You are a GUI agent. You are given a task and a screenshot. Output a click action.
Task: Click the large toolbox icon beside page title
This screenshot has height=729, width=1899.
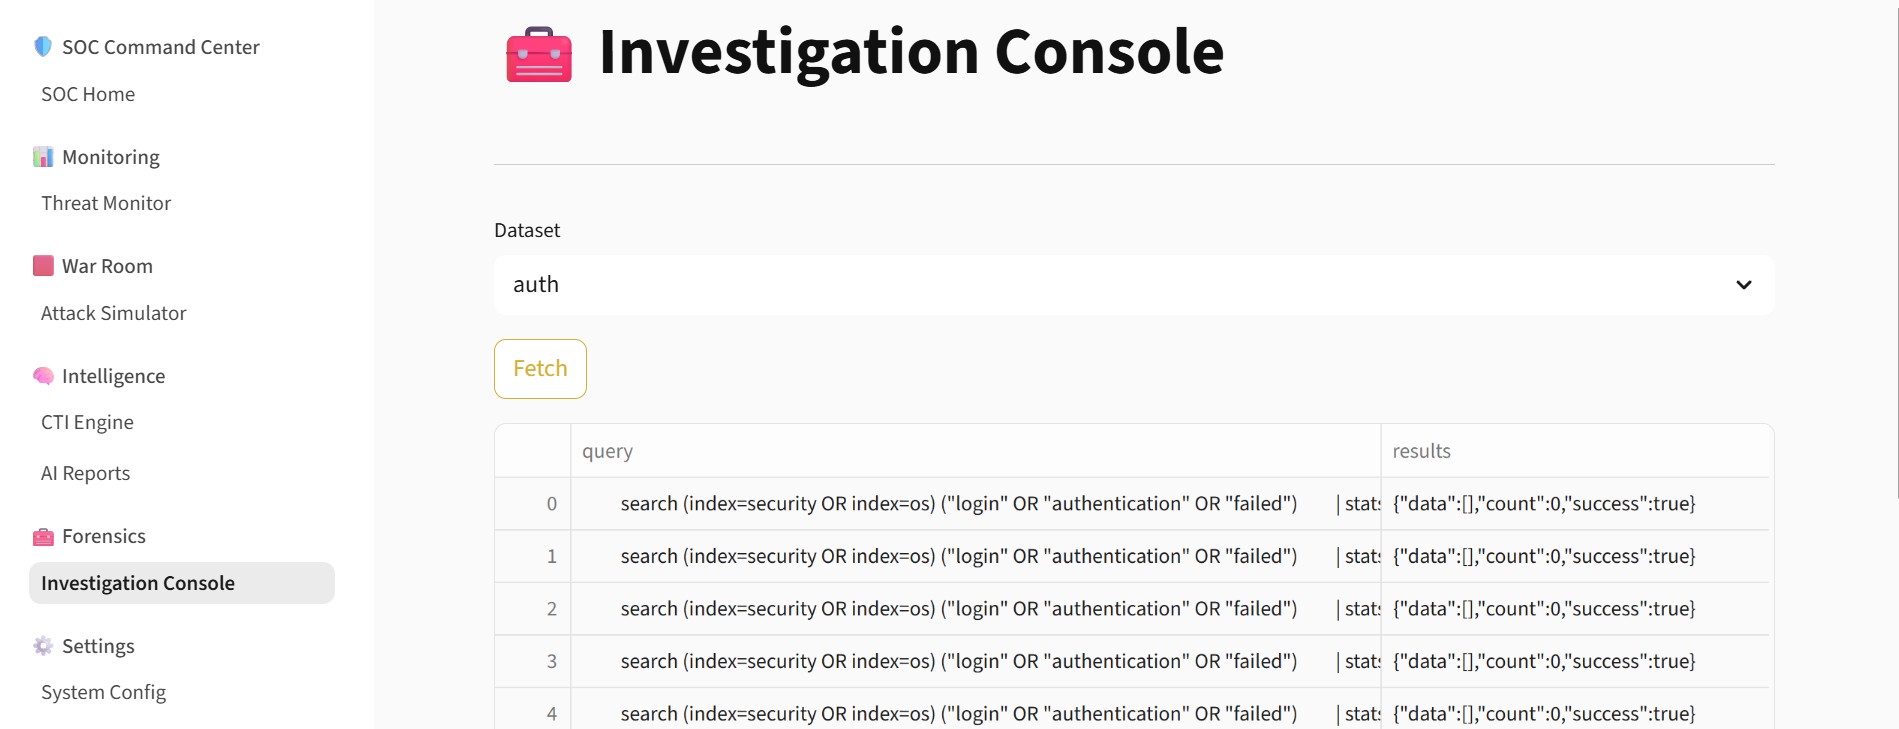click(539, 54)
